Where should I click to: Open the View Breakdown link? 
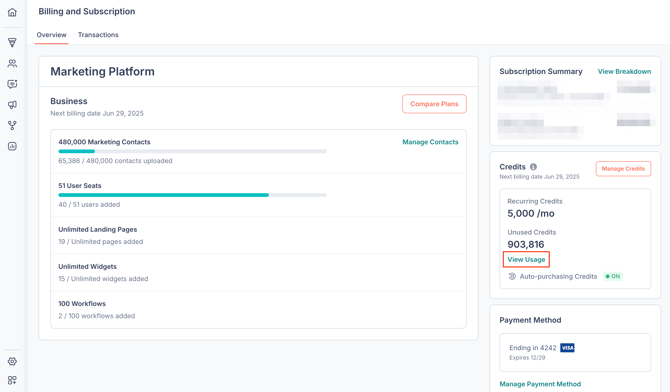point(624,71)
